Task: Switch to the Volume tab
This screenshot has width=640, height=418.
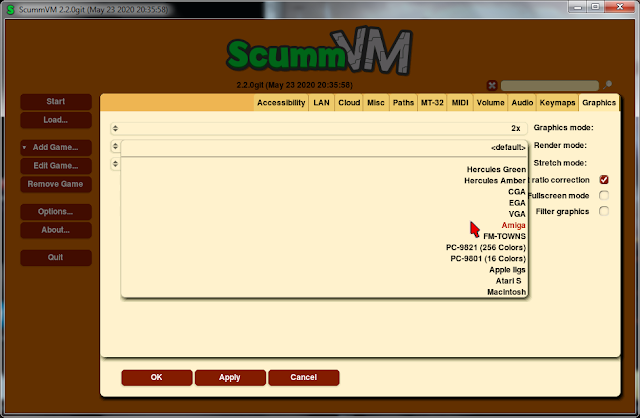Action: pos(490,102)
